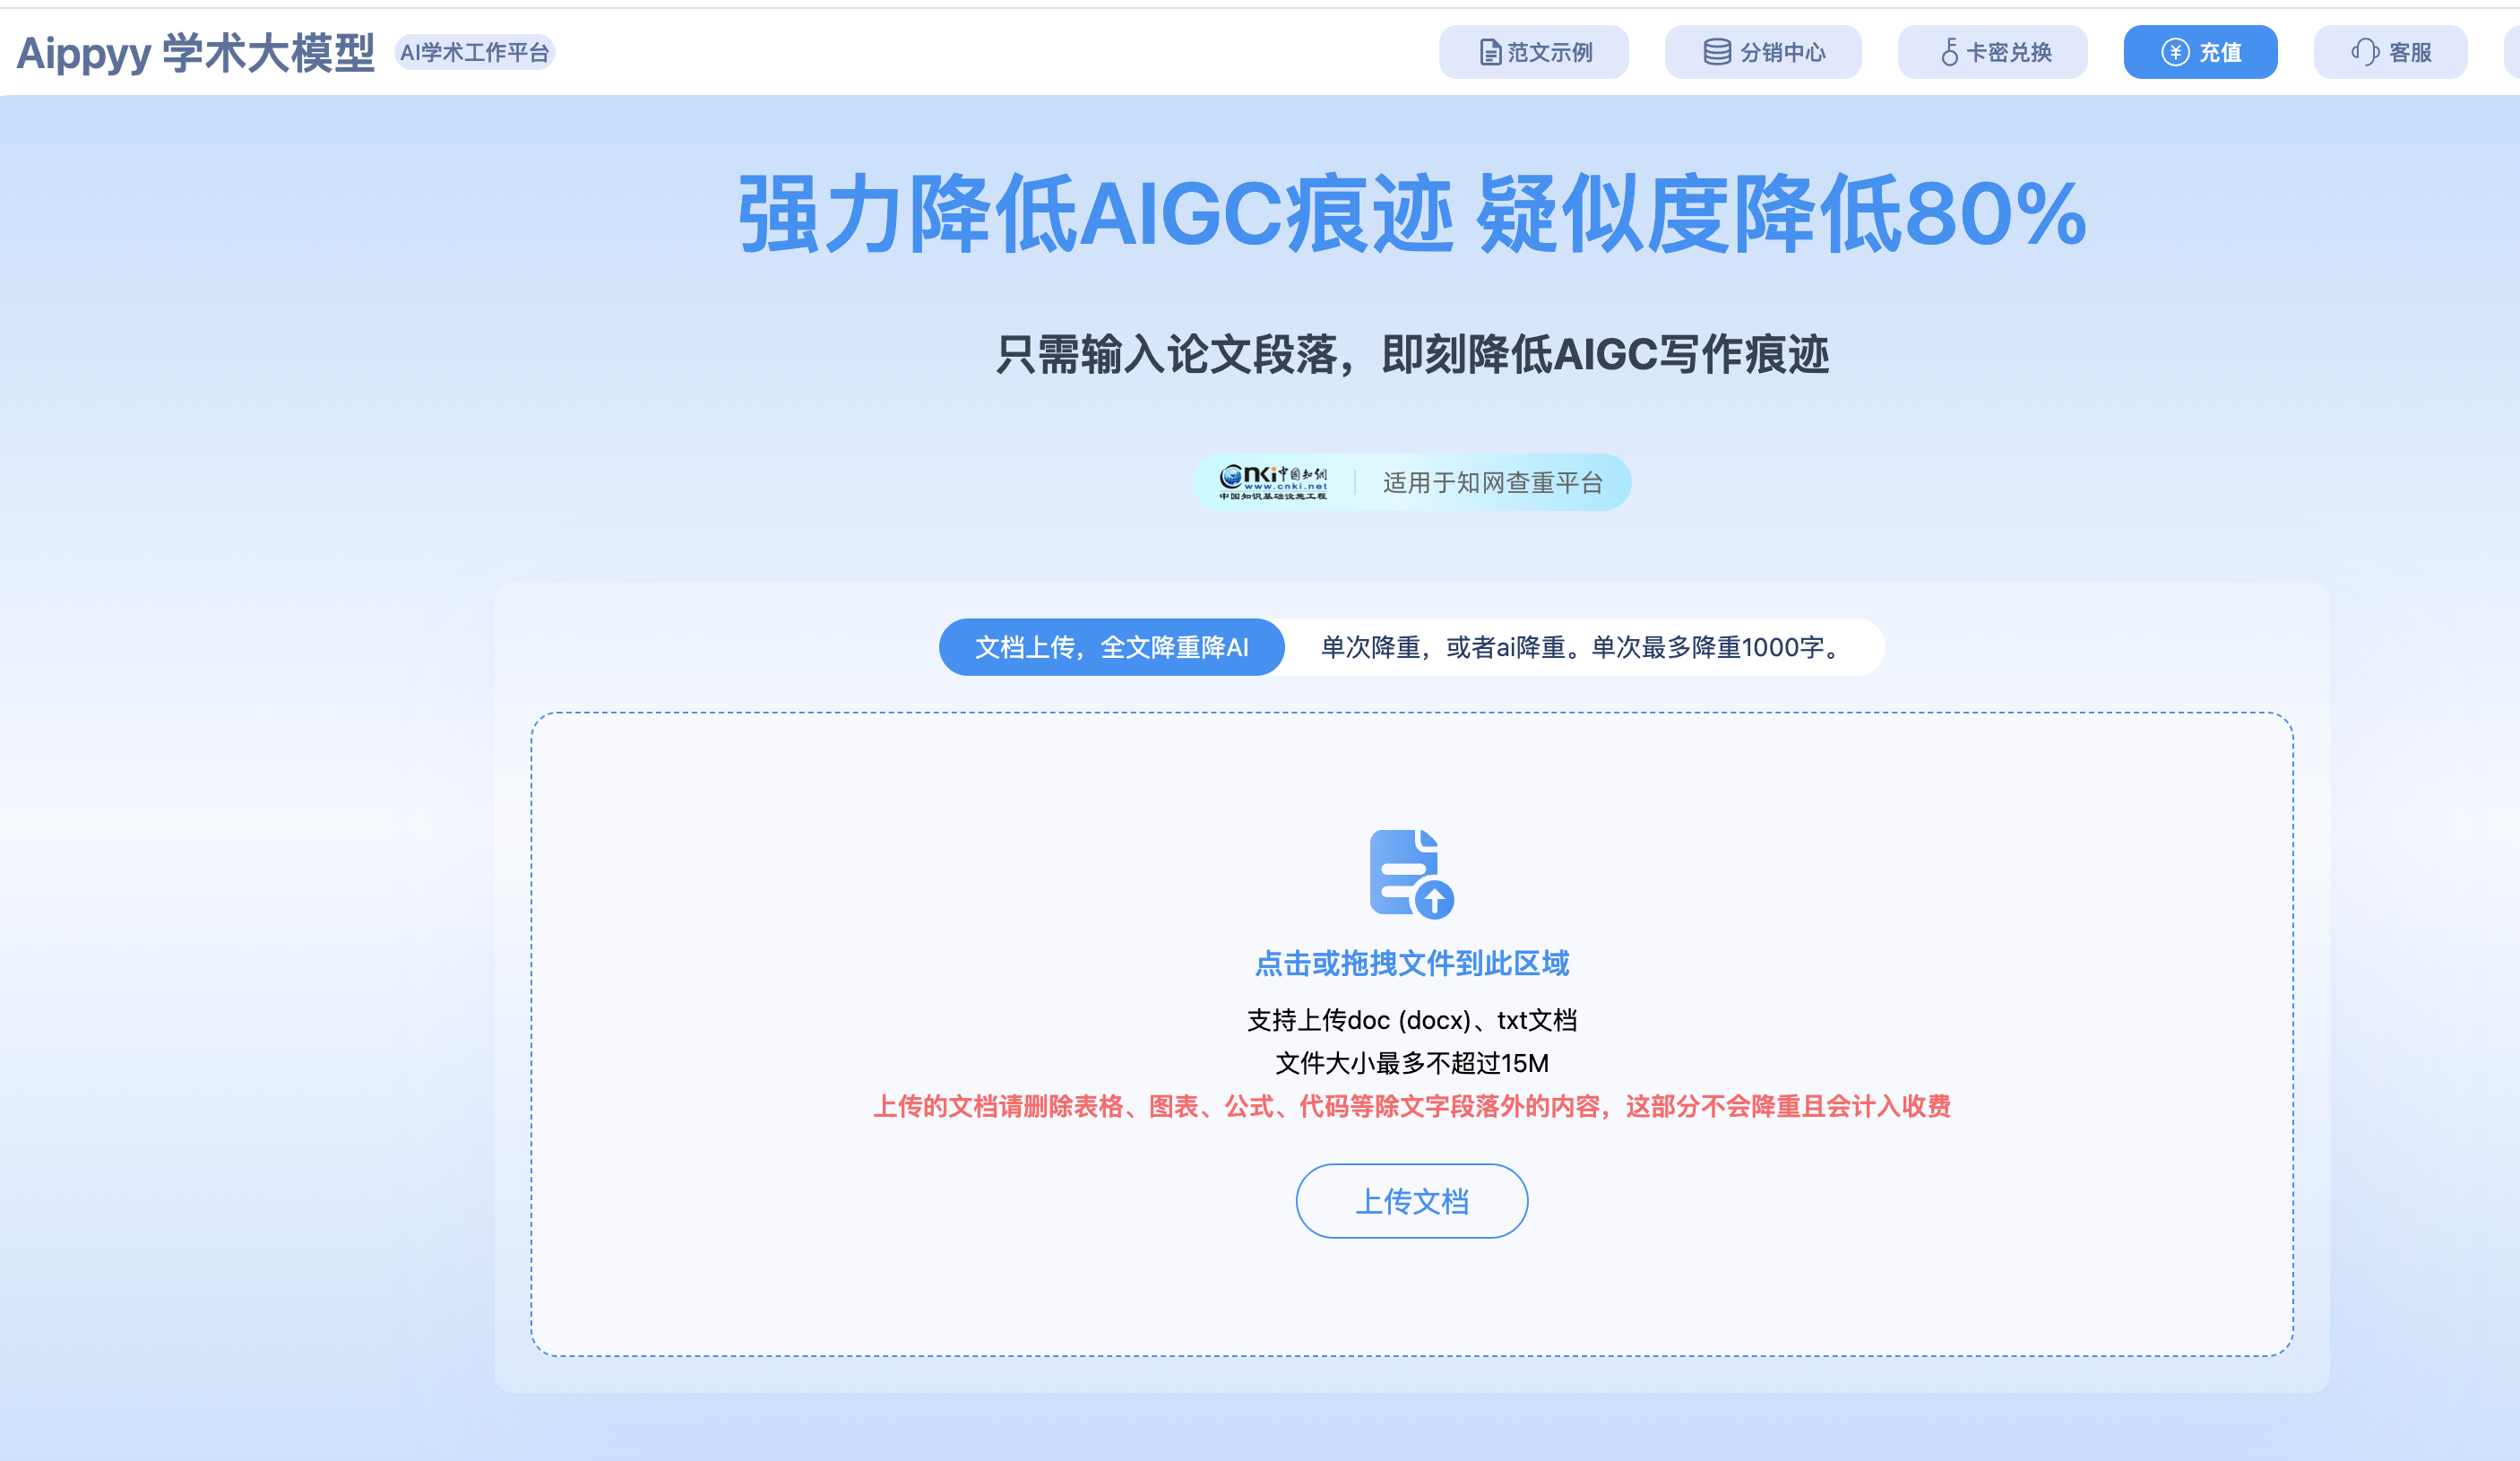
Task: Click the AI学术工作平台 badge
Action: click(475, 52)
